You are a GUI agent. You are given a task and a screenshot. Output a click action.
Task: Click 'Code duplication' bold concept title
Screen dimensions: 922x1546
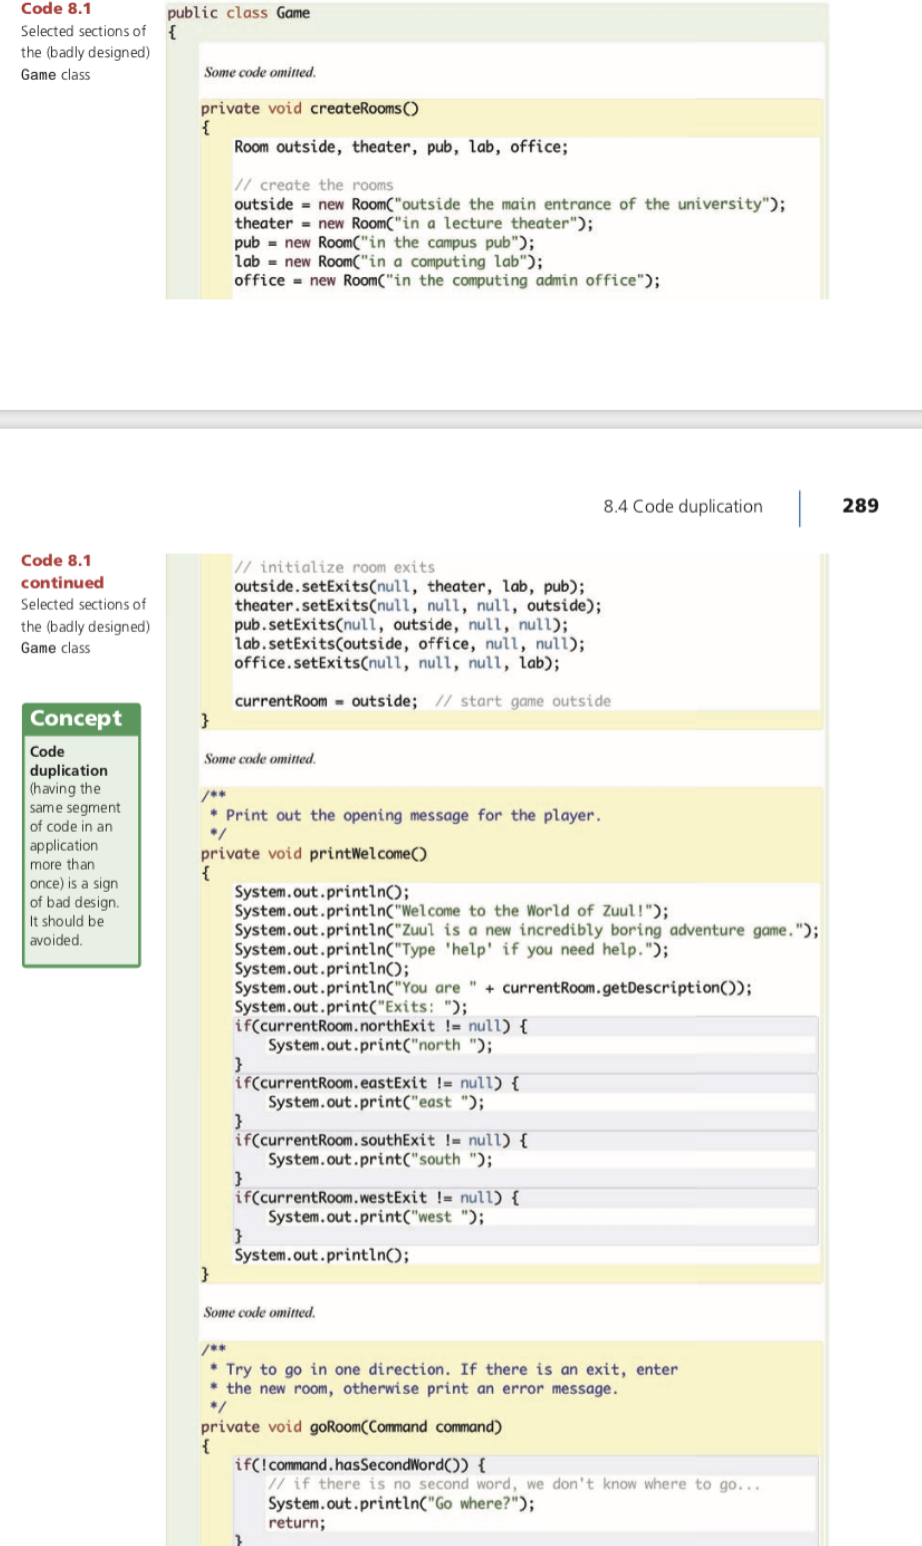(68, 761)
